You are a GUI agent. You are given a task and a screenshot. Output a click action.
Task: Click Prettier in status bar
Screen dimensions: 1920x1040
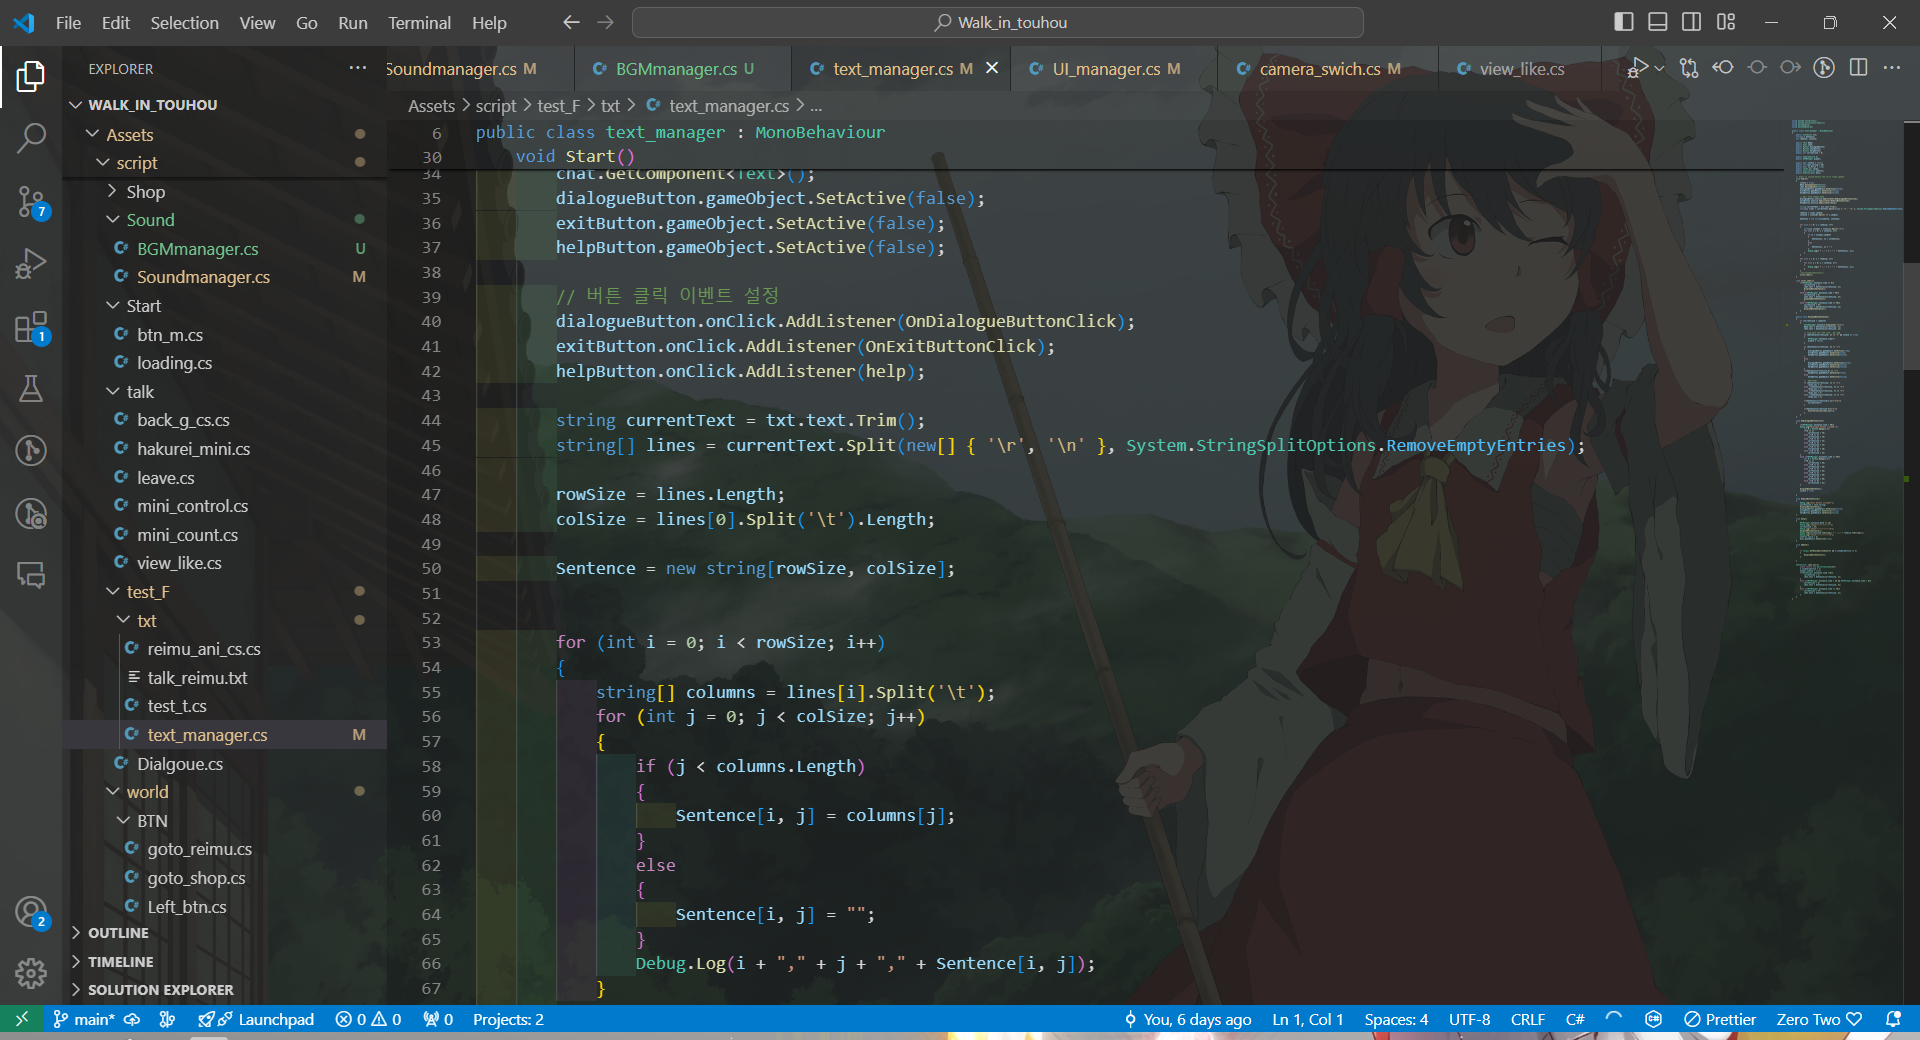point(1720,1019)
